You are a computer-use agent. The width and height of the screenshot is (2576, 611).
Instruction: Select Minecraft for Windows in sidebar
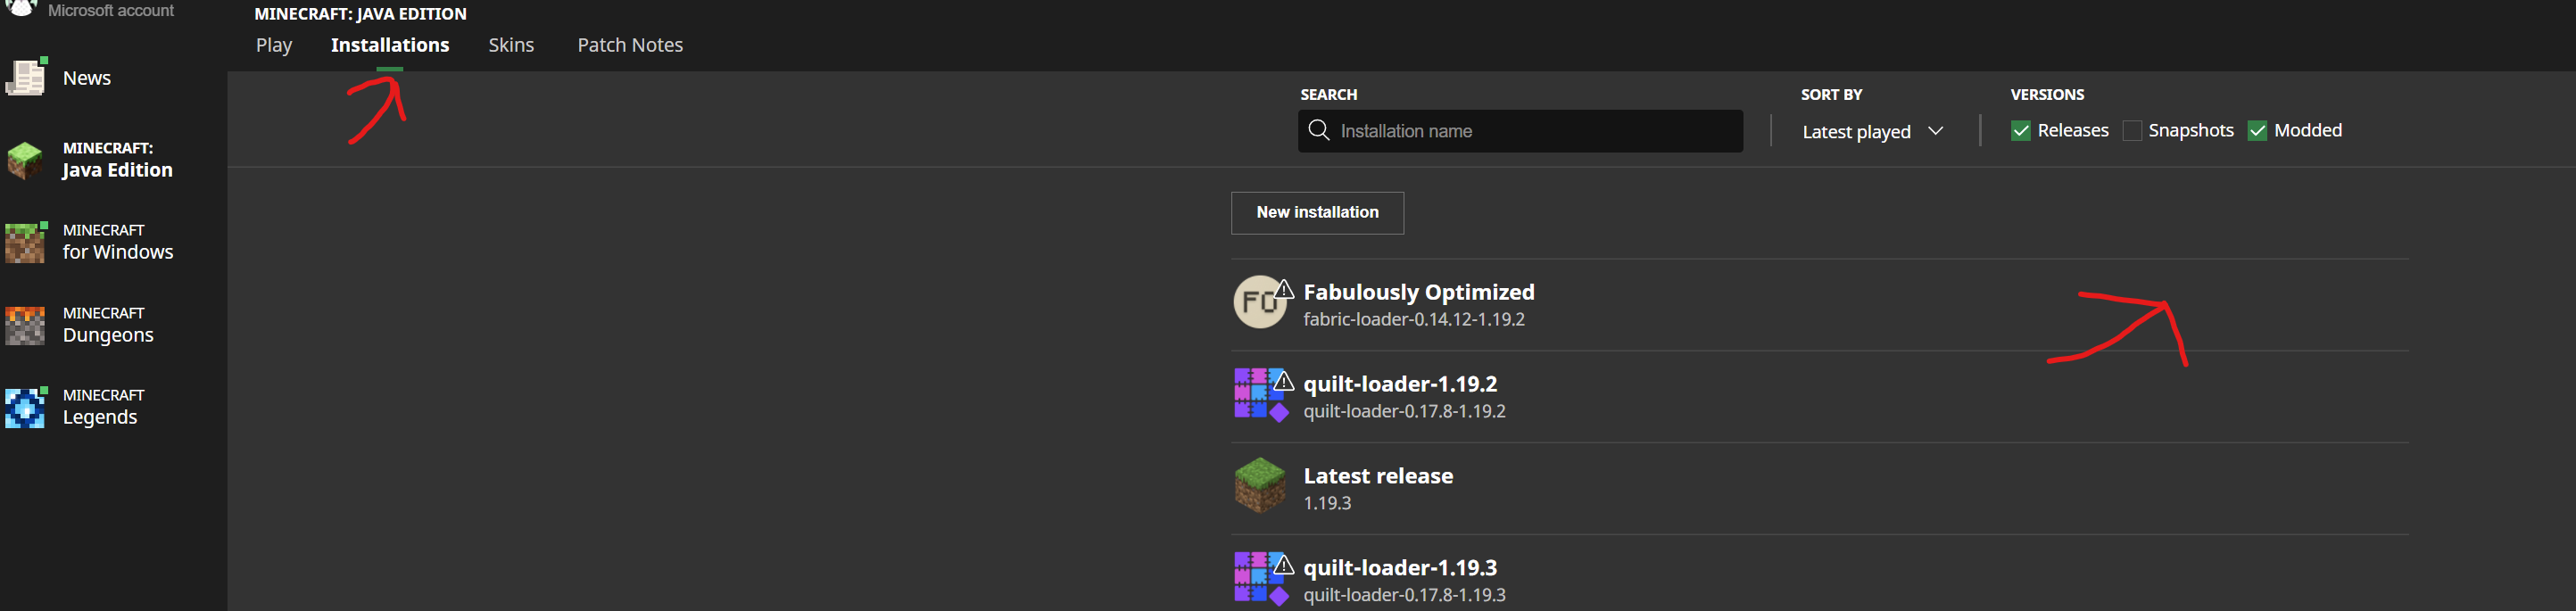pyautogui.click(x=118, y=242)
